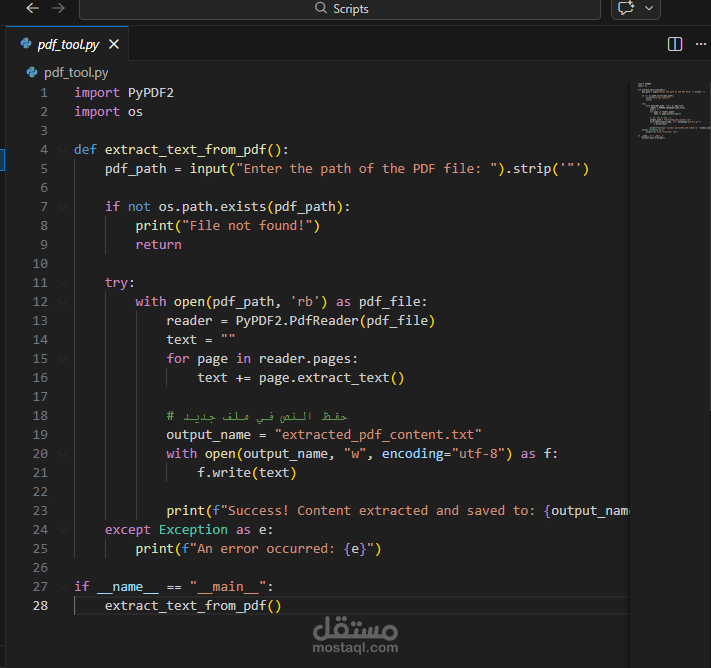Image resolution: width=711 pixels, height=668 pixels.
Task: Go back with the left arrow
Action: [32, 8]
